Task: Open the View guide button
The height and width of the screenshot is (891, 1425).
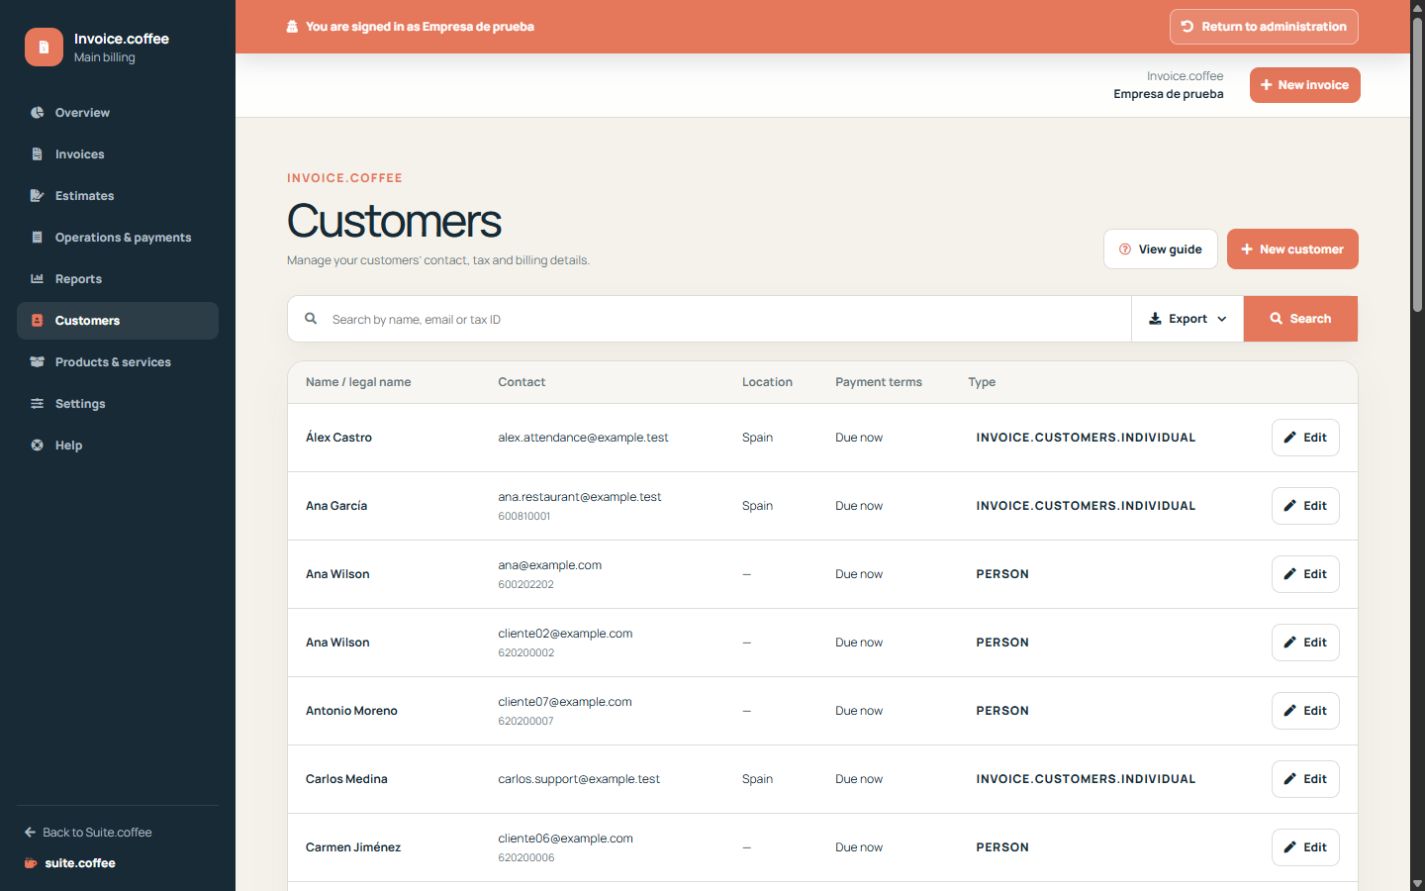Action: point(1160,249)
